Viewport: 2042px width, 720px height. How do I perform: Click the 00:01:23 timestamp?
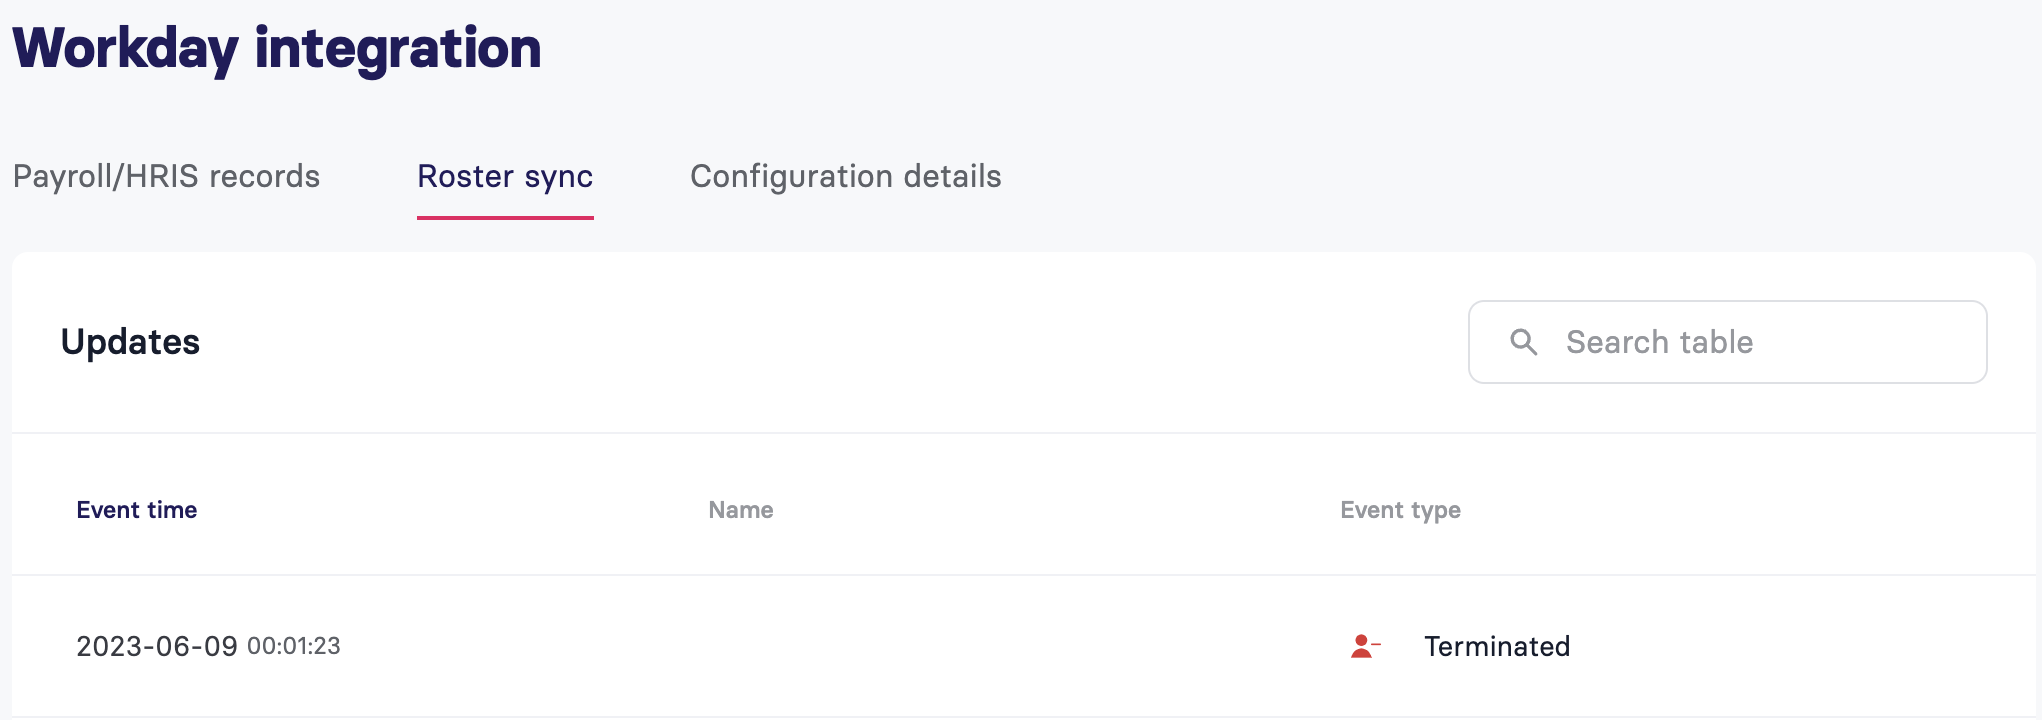point(294,646)
